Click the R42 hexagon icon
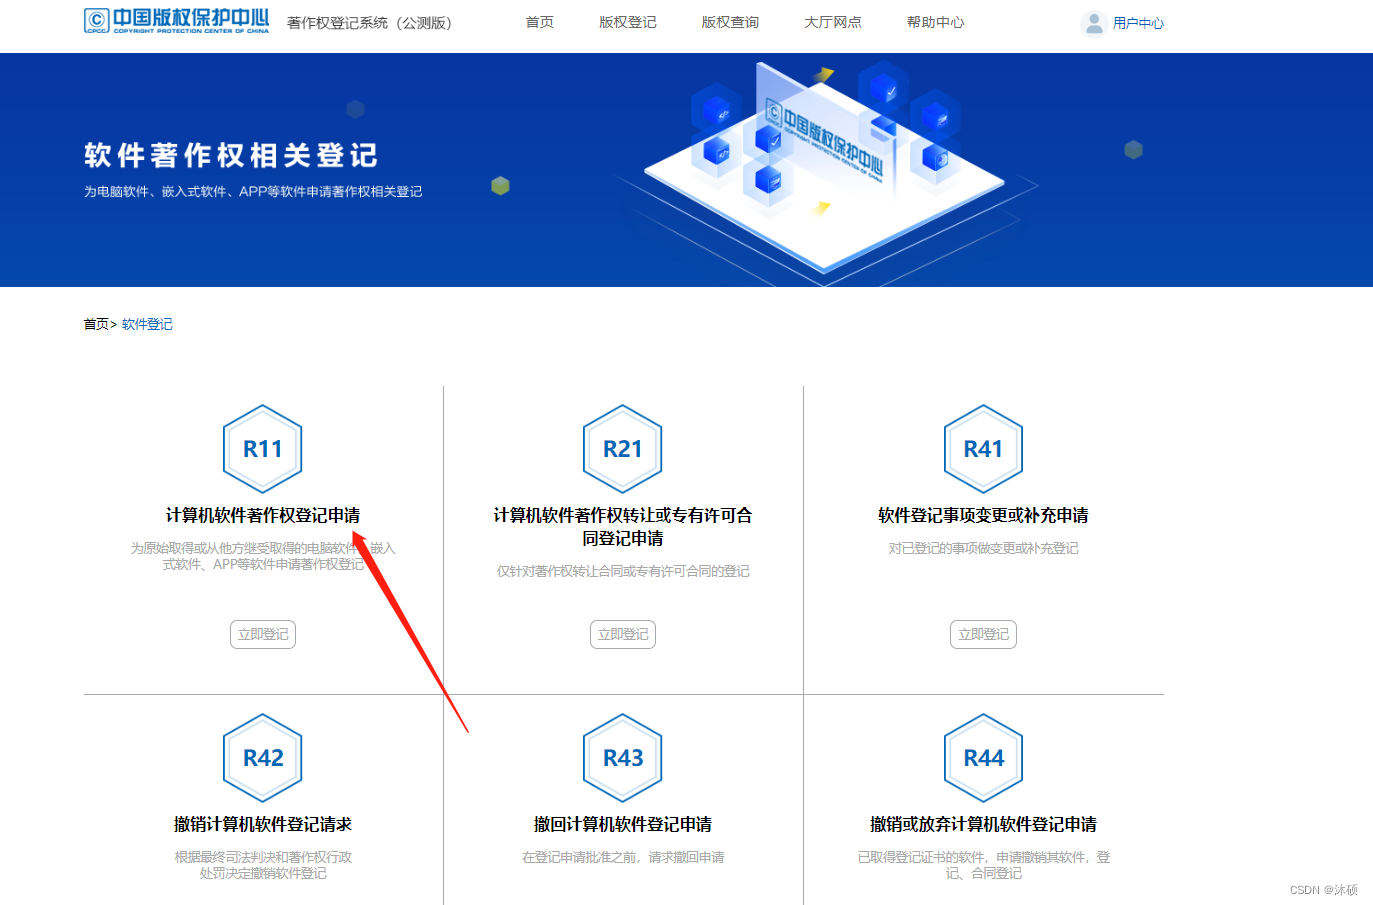The image size is (1373, 905). coord(262,758)
